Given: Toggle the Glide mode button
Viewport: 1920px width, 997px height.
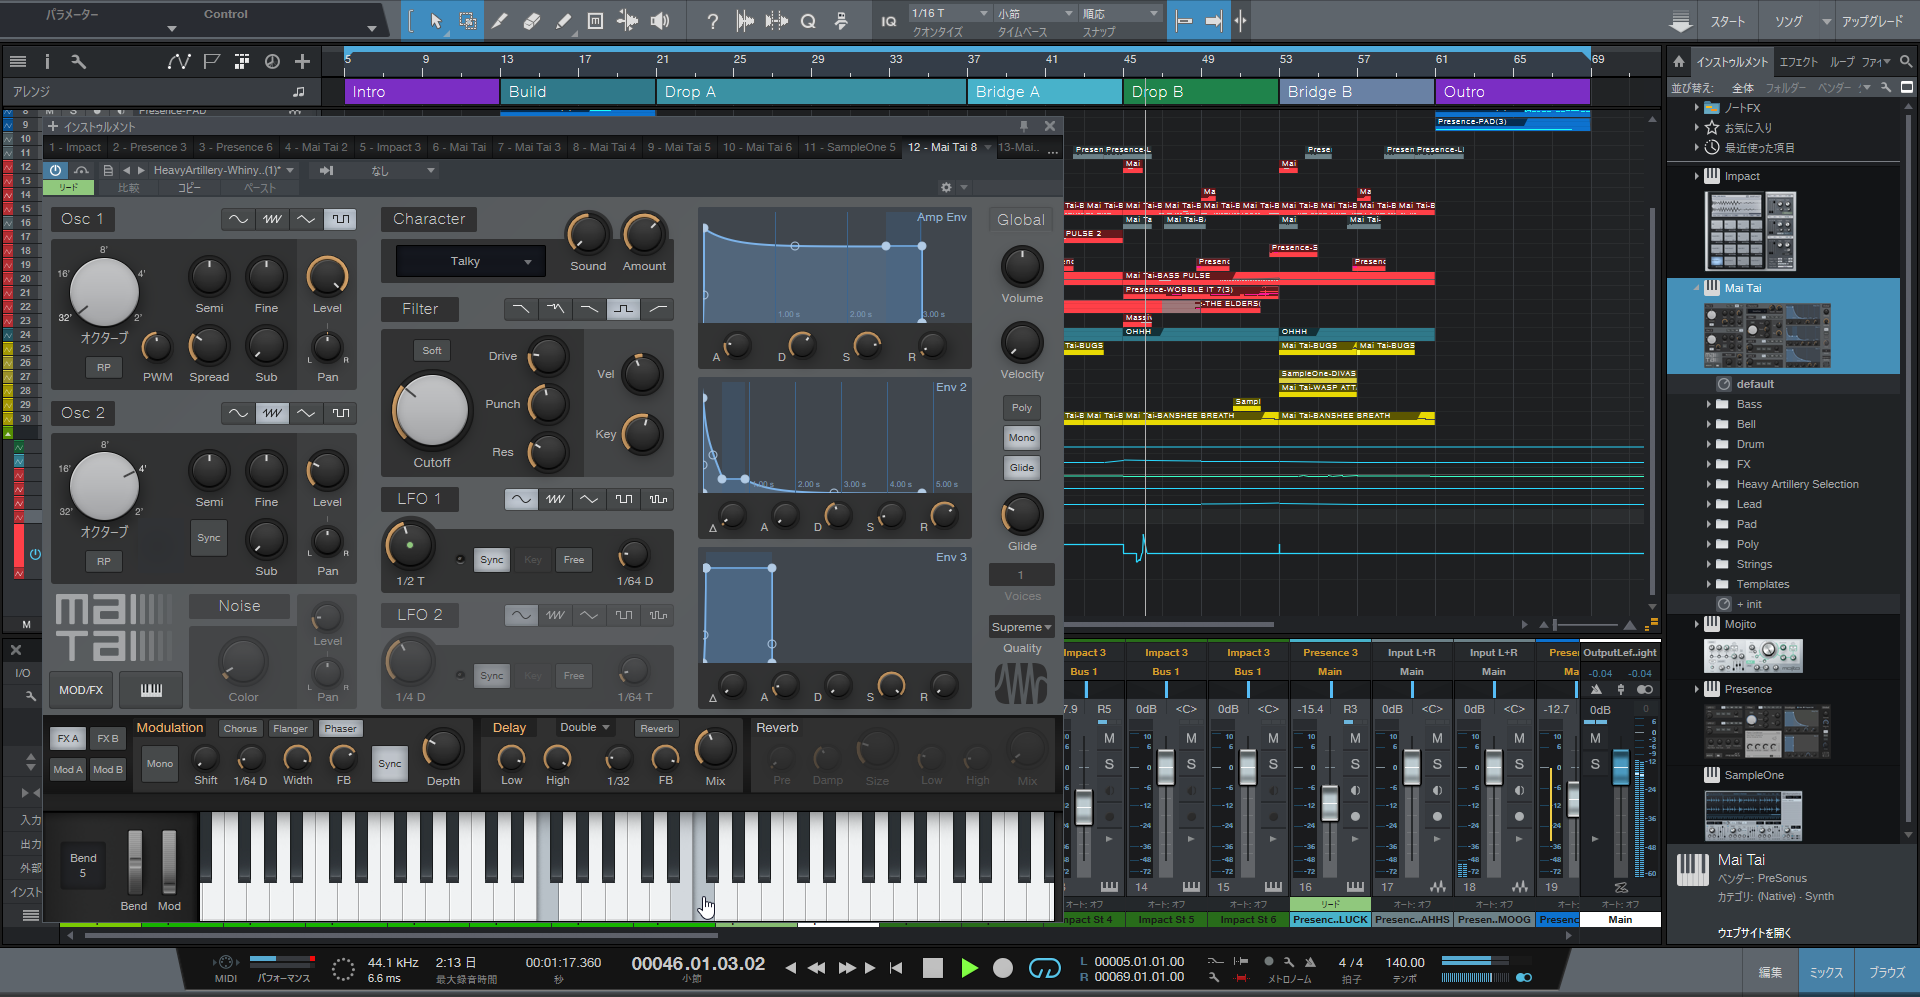Looking at the screenshot, I should tap(1022, 468).
